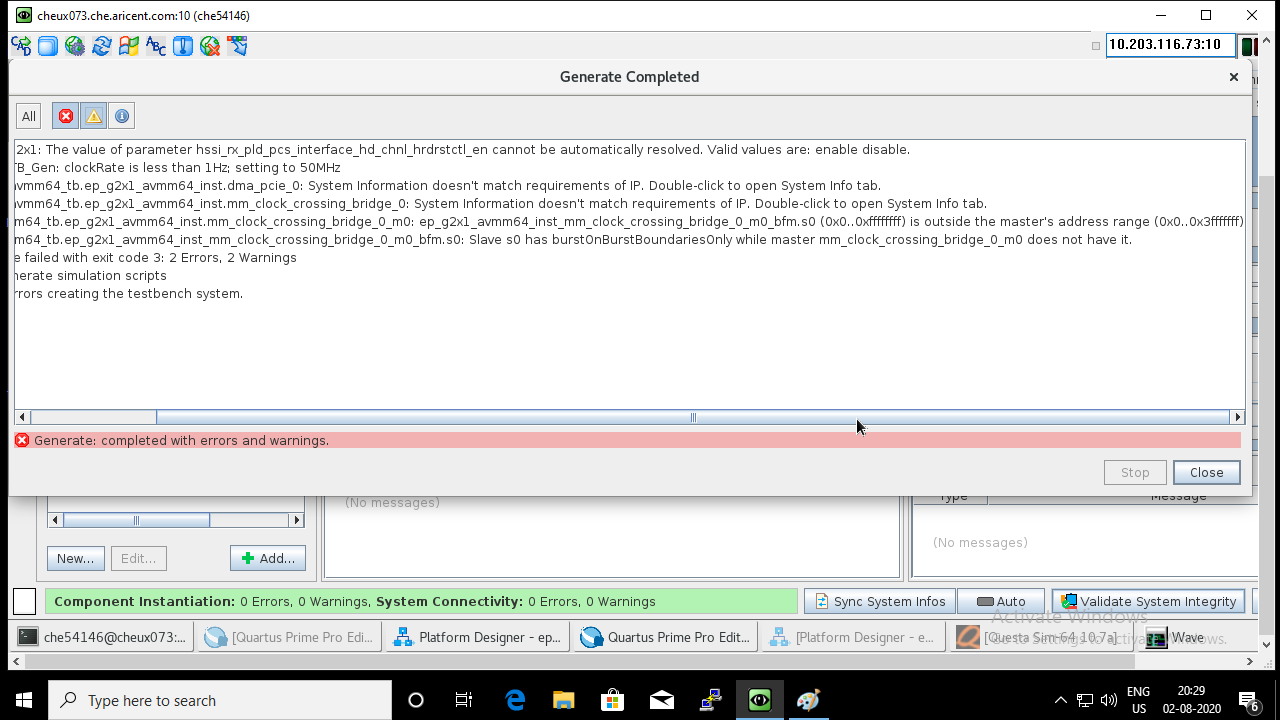Toggle the red error message filter
This screenshot has width=1280, height=720.
click(x=65, y=116)
